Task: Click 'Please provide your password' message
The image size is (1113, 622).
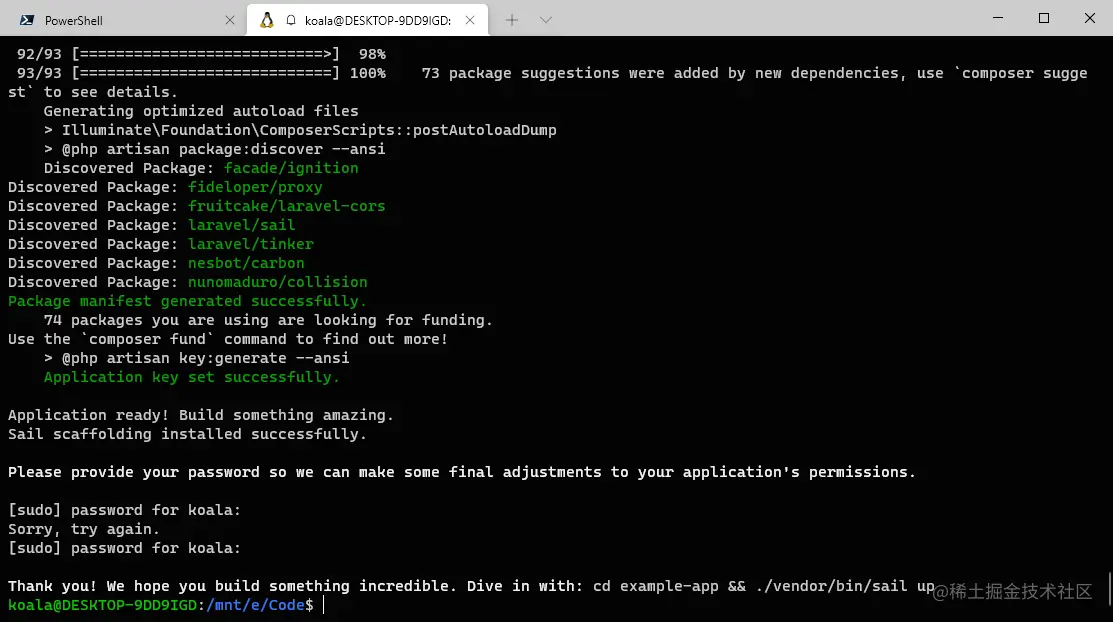Action: 462,472
